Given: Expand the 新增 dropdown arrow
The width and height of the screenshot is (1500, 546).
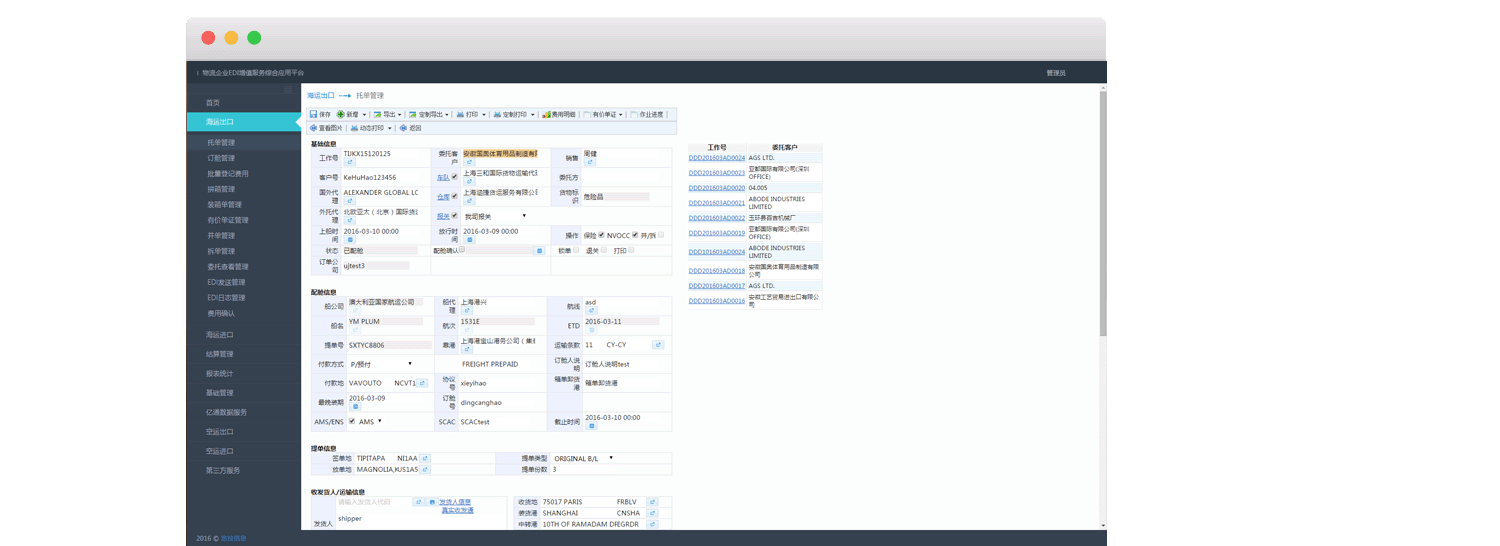Looking at the screenshot, I should [x=364, y=115].
